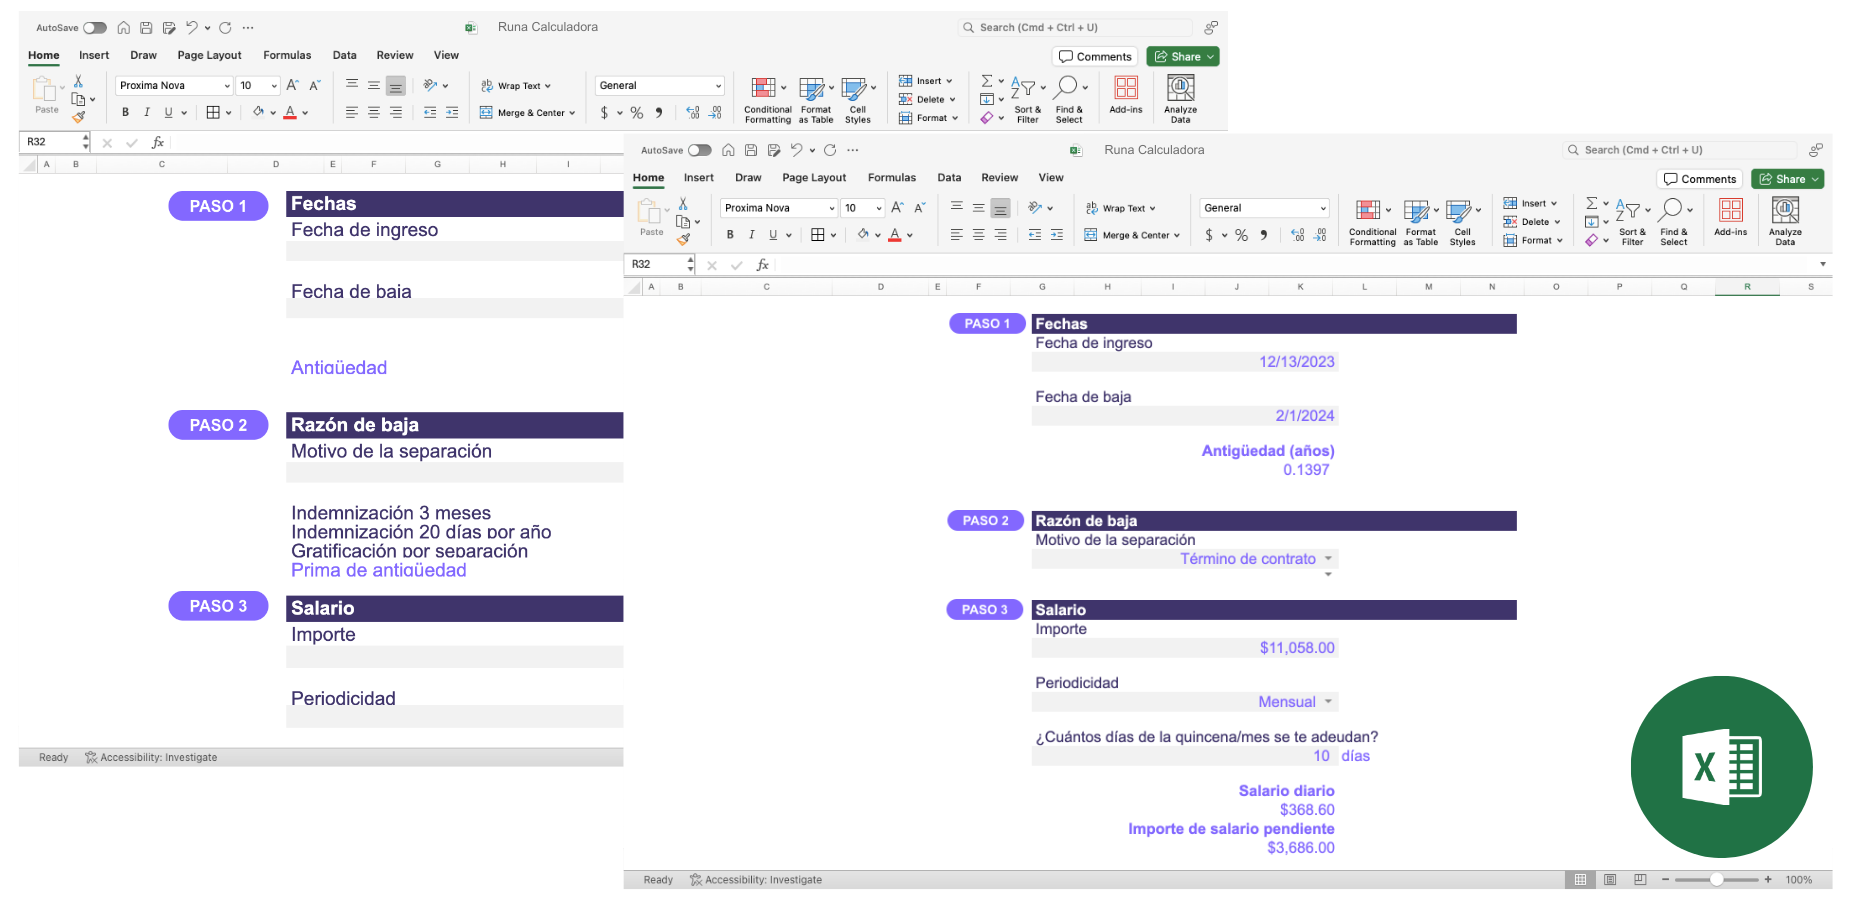Open the 'Mensual' periodicidad dropdown
The image size is (1850, 906).
[x=1328, y=702]
